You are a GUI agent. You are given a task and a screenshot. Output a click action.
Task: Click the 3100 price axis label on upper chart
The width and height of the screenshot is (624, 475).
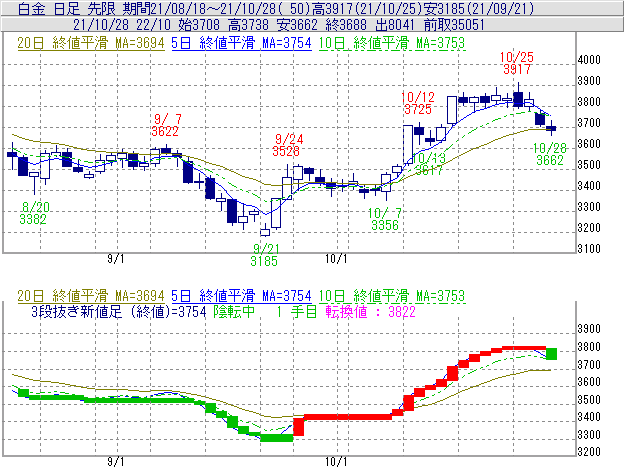(589, 249)
